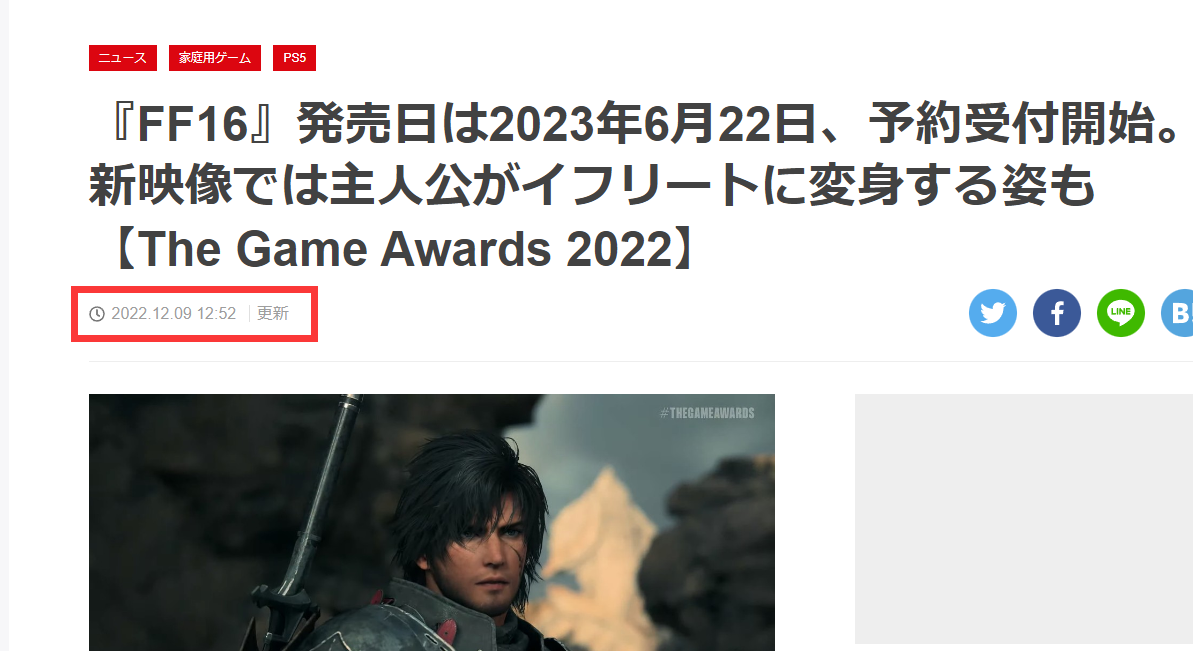Select the red PS5 tag
The height and width of the screenshot is (651, 1193).
294,58
